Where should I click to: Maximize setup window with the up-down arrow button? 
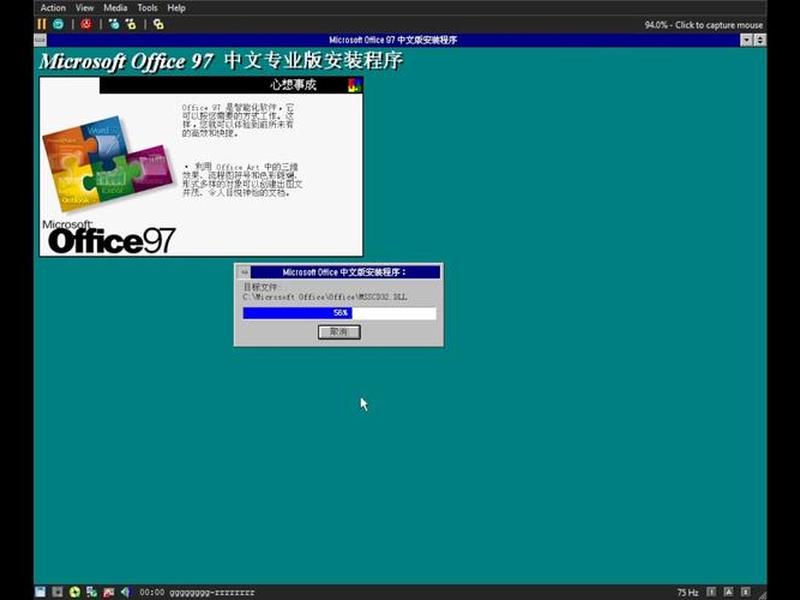click(760, 40)
